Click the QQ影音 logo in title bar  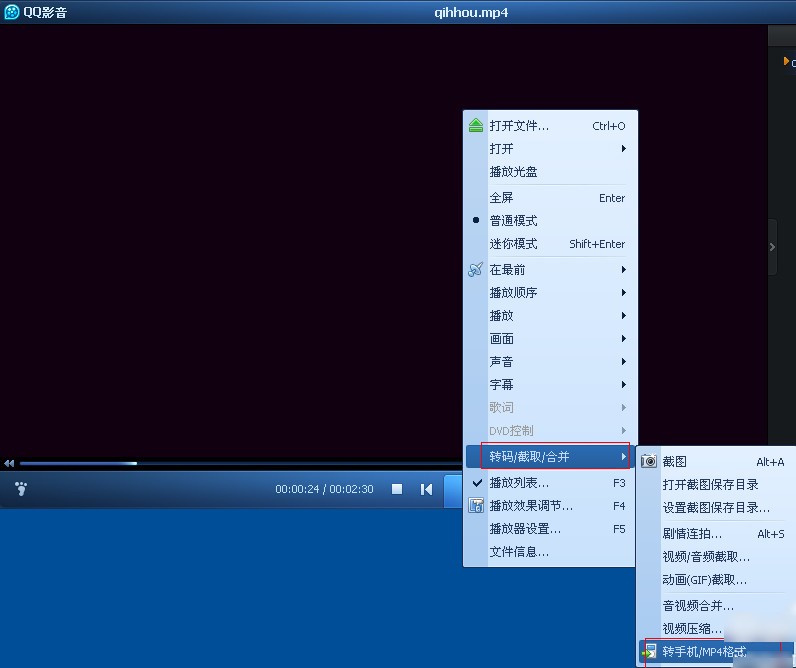[12, 12]
